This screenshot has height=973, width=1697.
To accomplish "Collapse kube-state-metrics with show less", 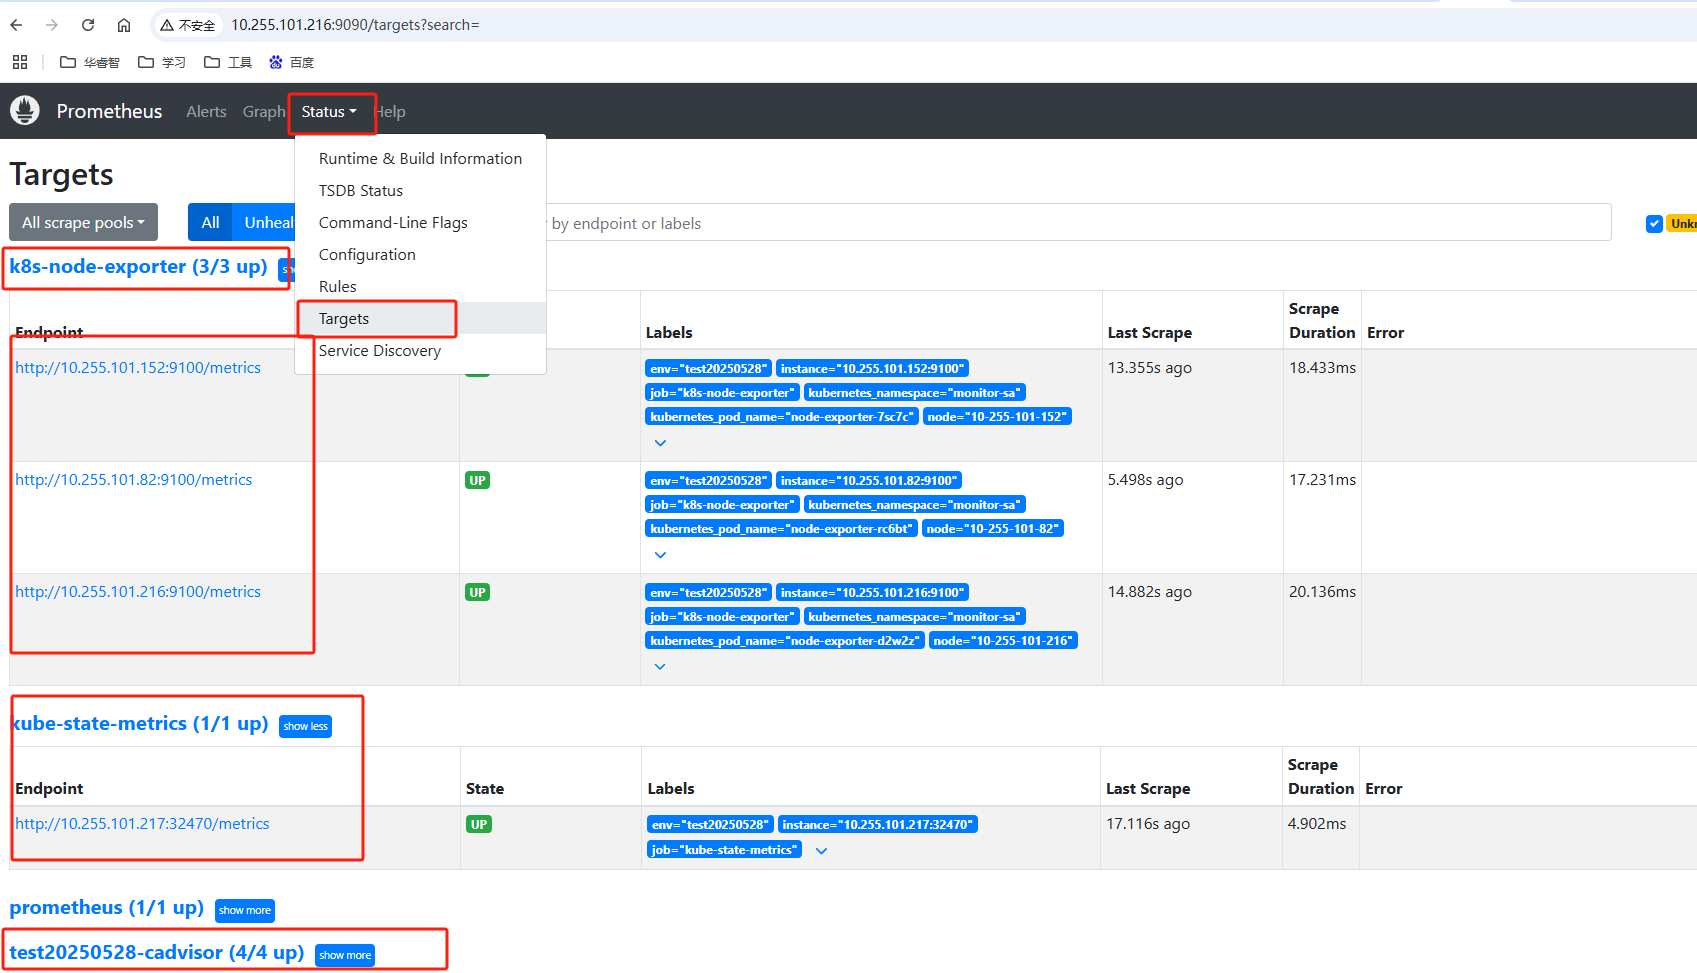I will pos(305,726).
